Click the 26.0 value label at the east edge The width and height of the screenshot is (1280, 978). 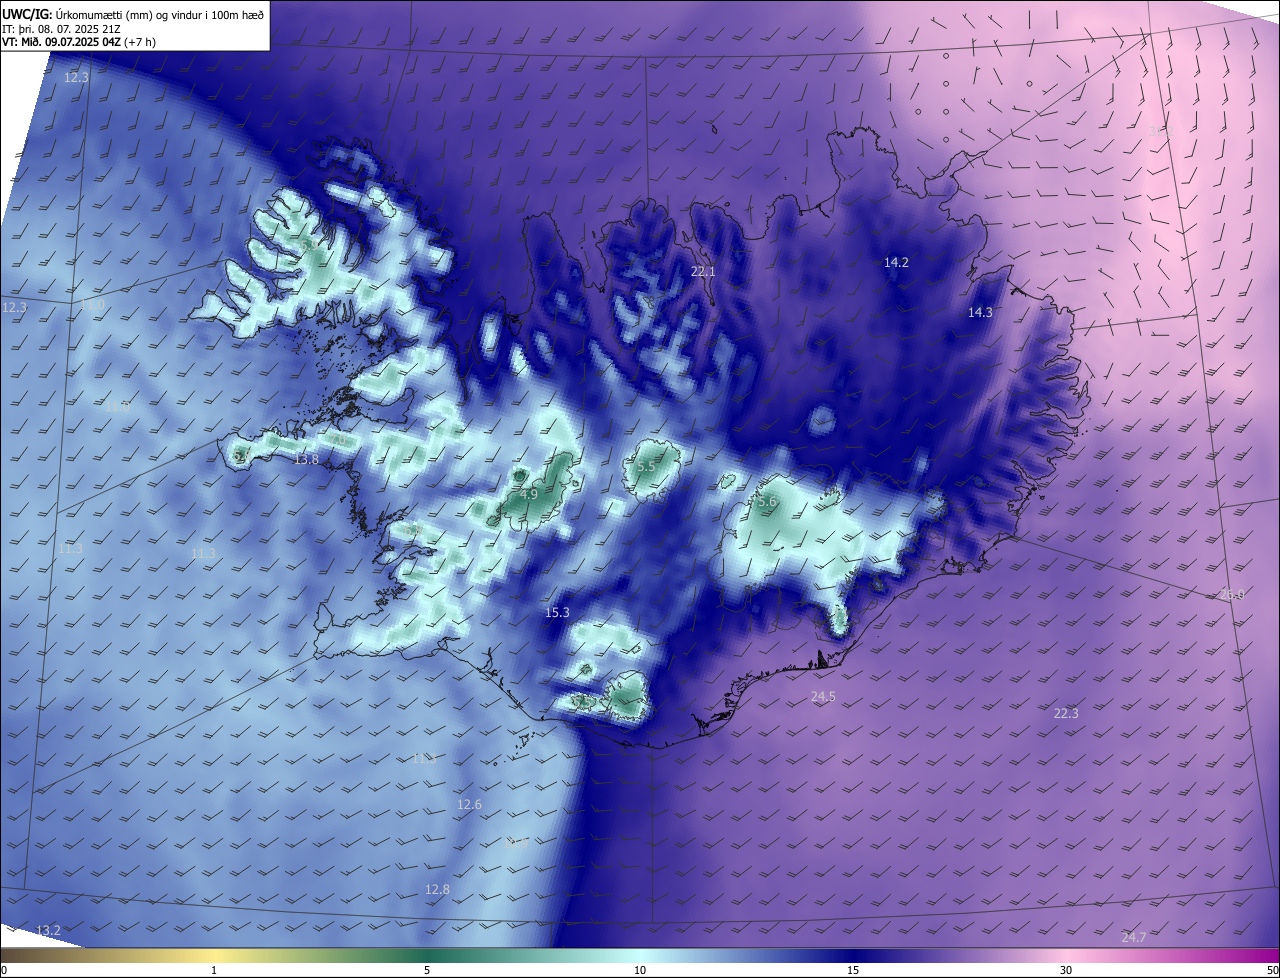(1232, 595)
